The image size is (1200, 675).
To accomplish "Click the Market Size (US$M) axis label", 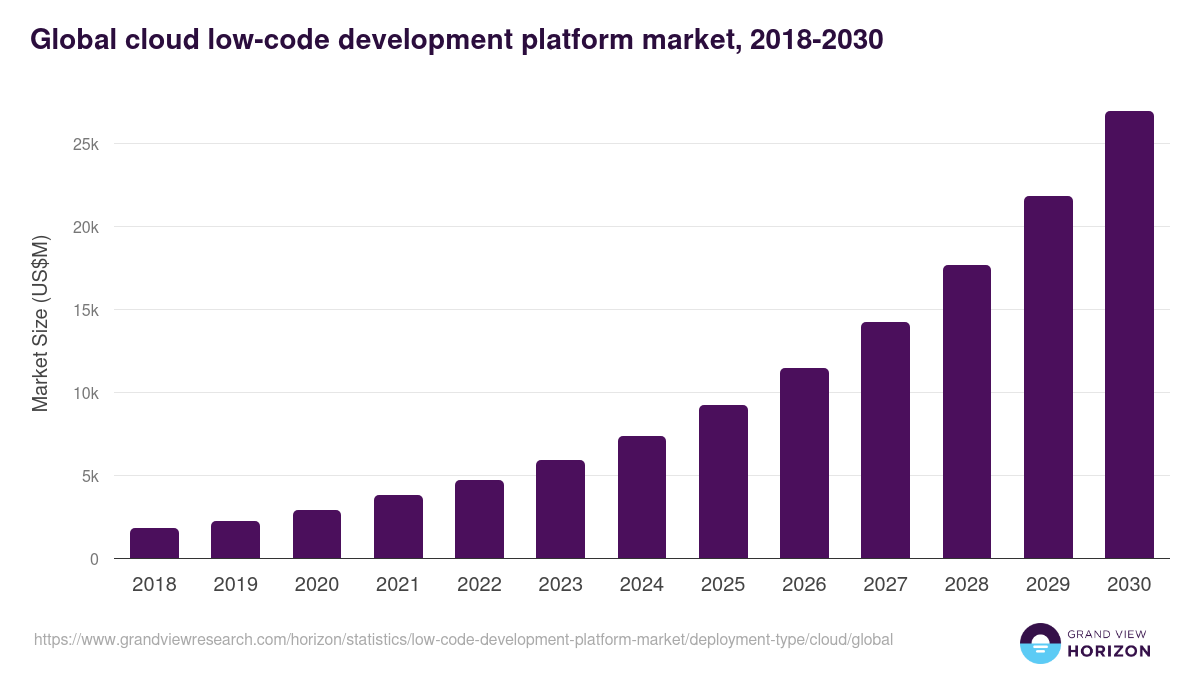I will 40,323.
